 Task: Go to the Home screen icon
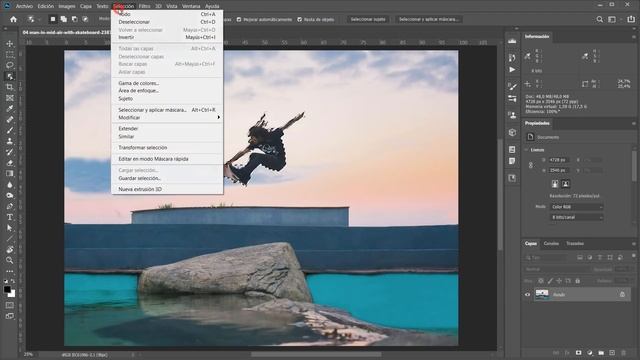pos(13,19)
